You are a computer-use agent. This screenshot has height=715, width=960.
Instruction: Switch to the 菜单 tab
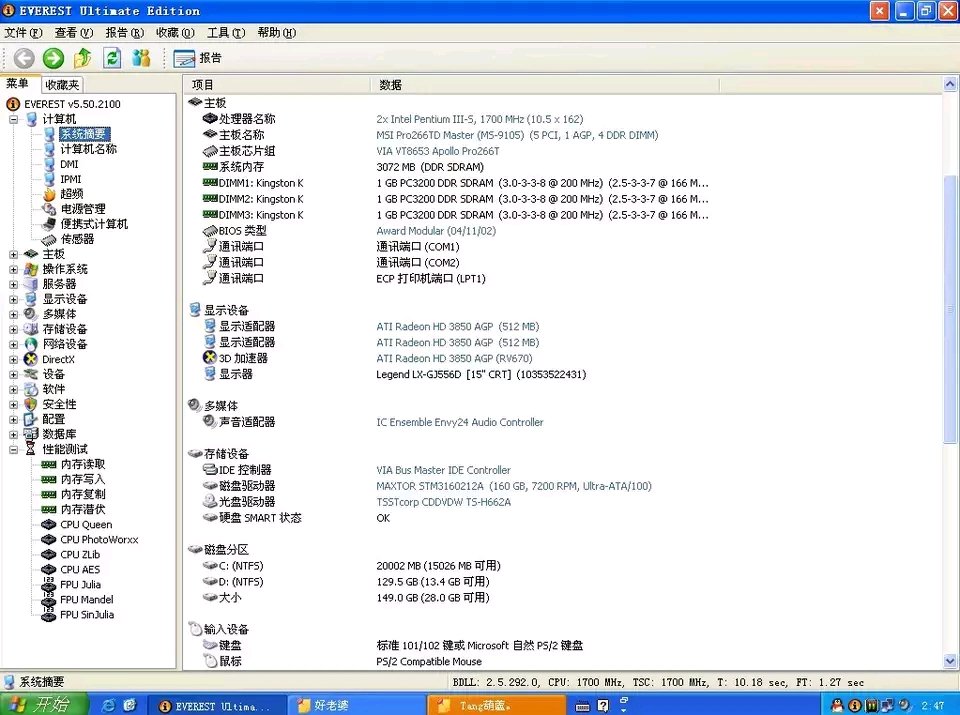pos(18,83)
